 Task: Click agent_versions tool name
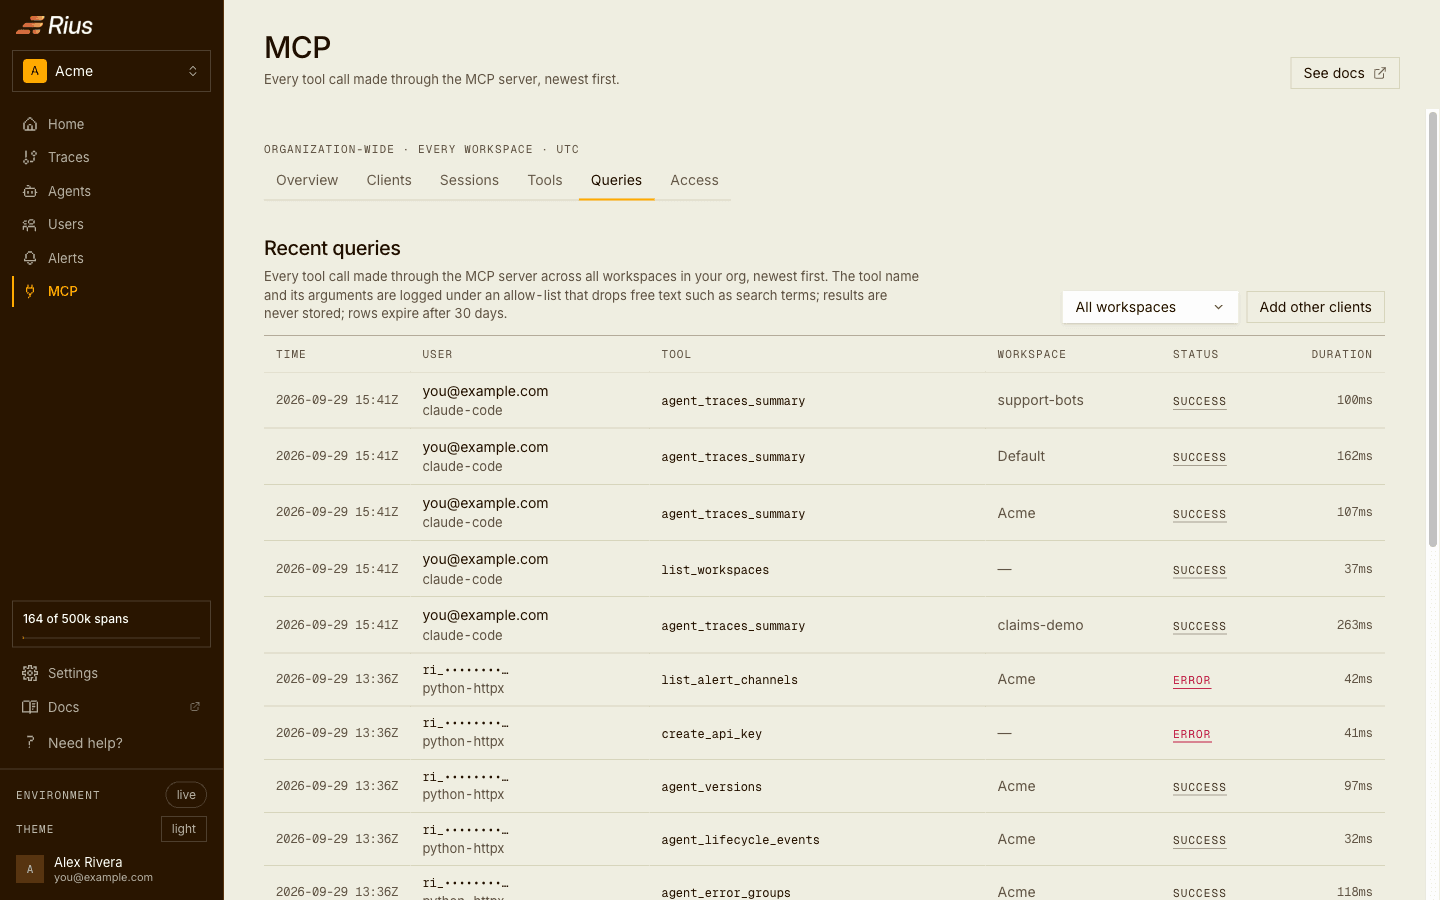point(711,787)
